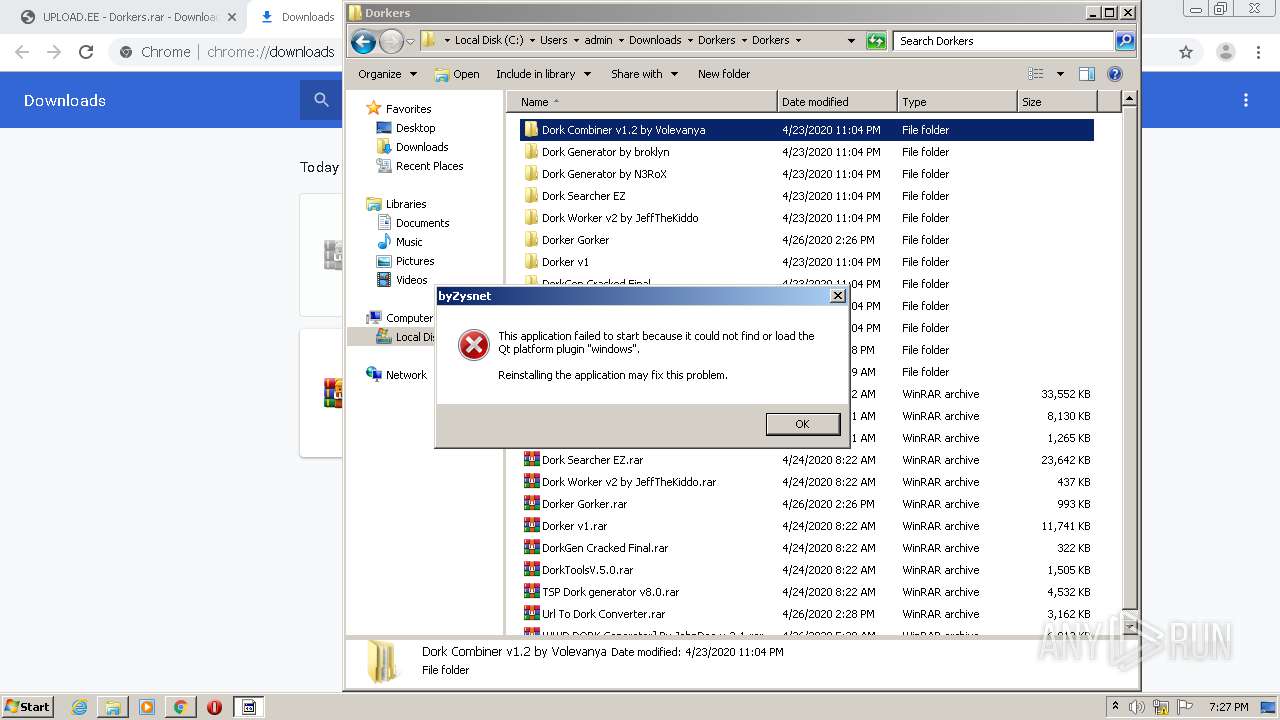Viewport: 1280px width, 720px height.
Task: Click OK in the byZysnet error dialog
Action: coord(802,424)
